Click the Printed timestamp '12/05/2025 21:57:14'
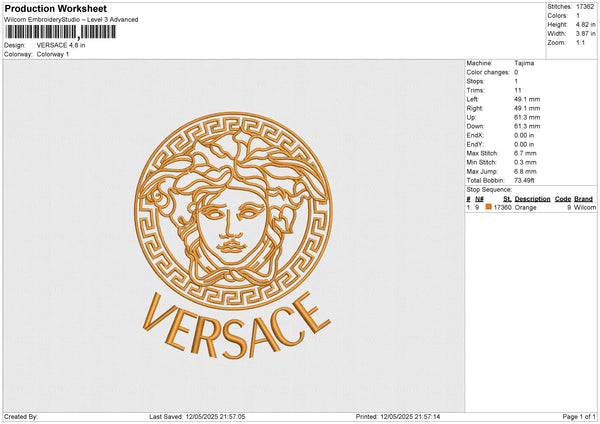Image resolution: width=600 pixels, height=424 pixels. [410, 416]
